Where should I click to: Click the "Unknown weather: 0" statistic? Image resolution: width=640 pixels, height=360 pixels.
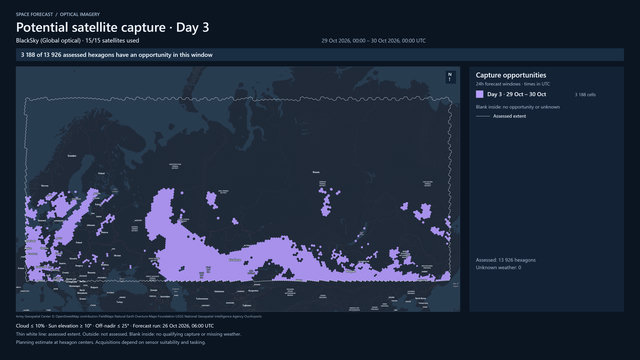click(498, 268)
